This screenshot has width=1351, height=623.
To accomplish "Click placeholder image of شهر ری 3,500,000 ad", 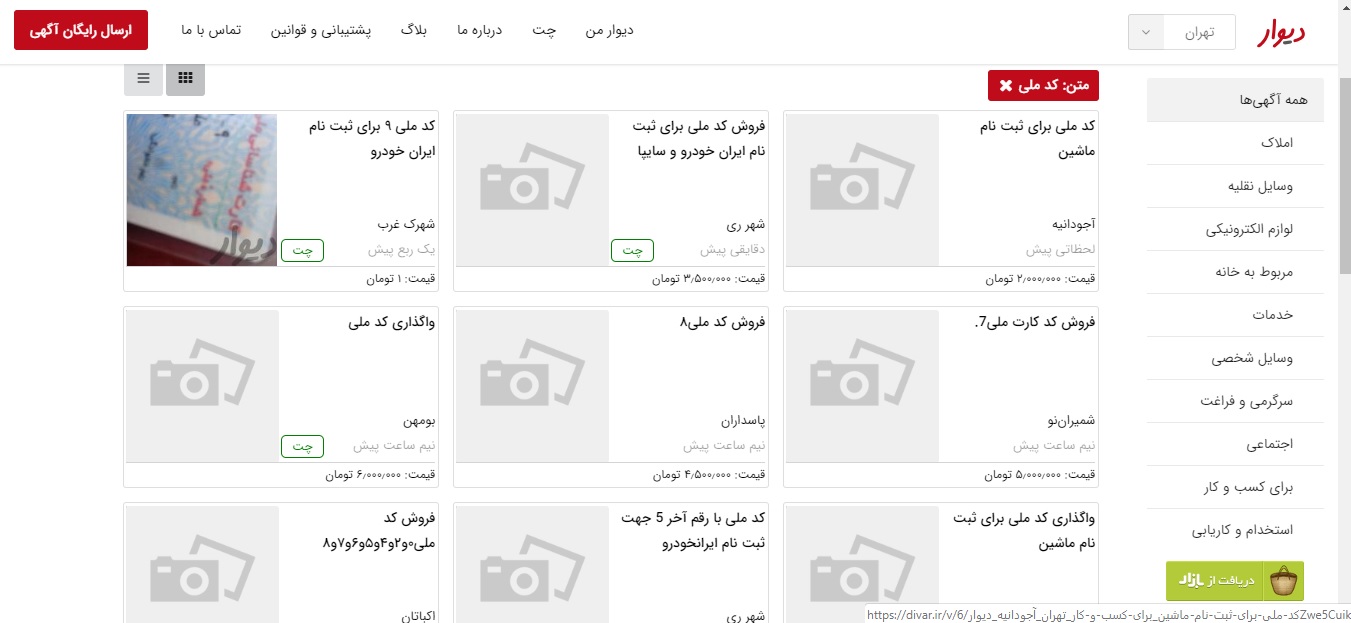I will (x=532, y=190).
